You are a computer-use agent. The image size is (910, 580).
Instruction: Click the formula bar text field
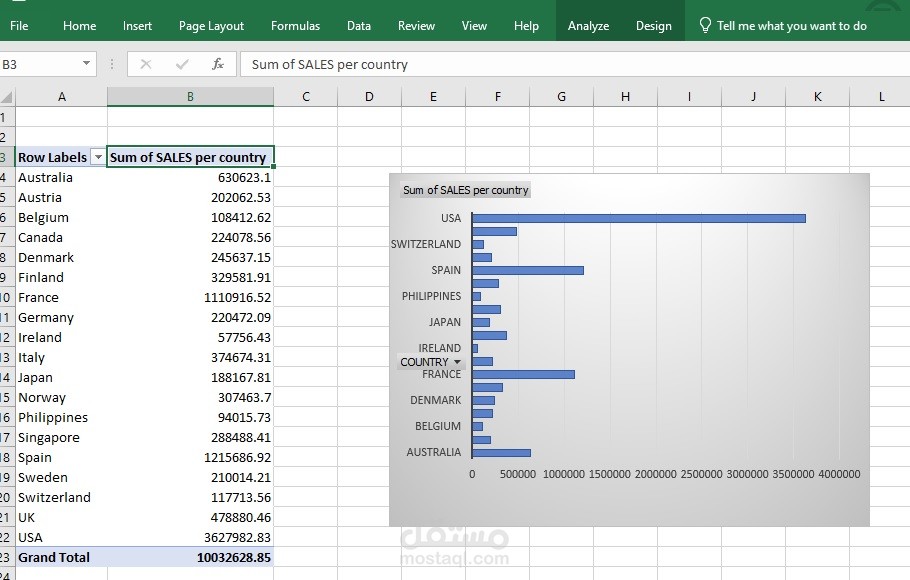coord(575,64)
